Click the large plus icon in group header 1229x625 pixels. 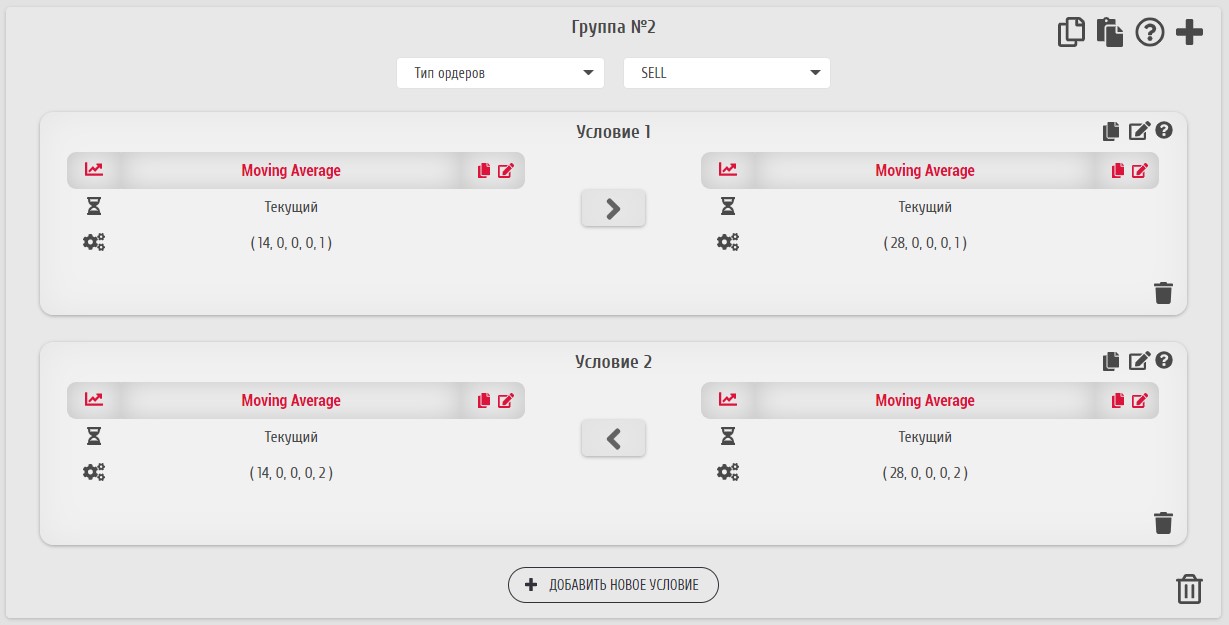(x=1189, y=32)
